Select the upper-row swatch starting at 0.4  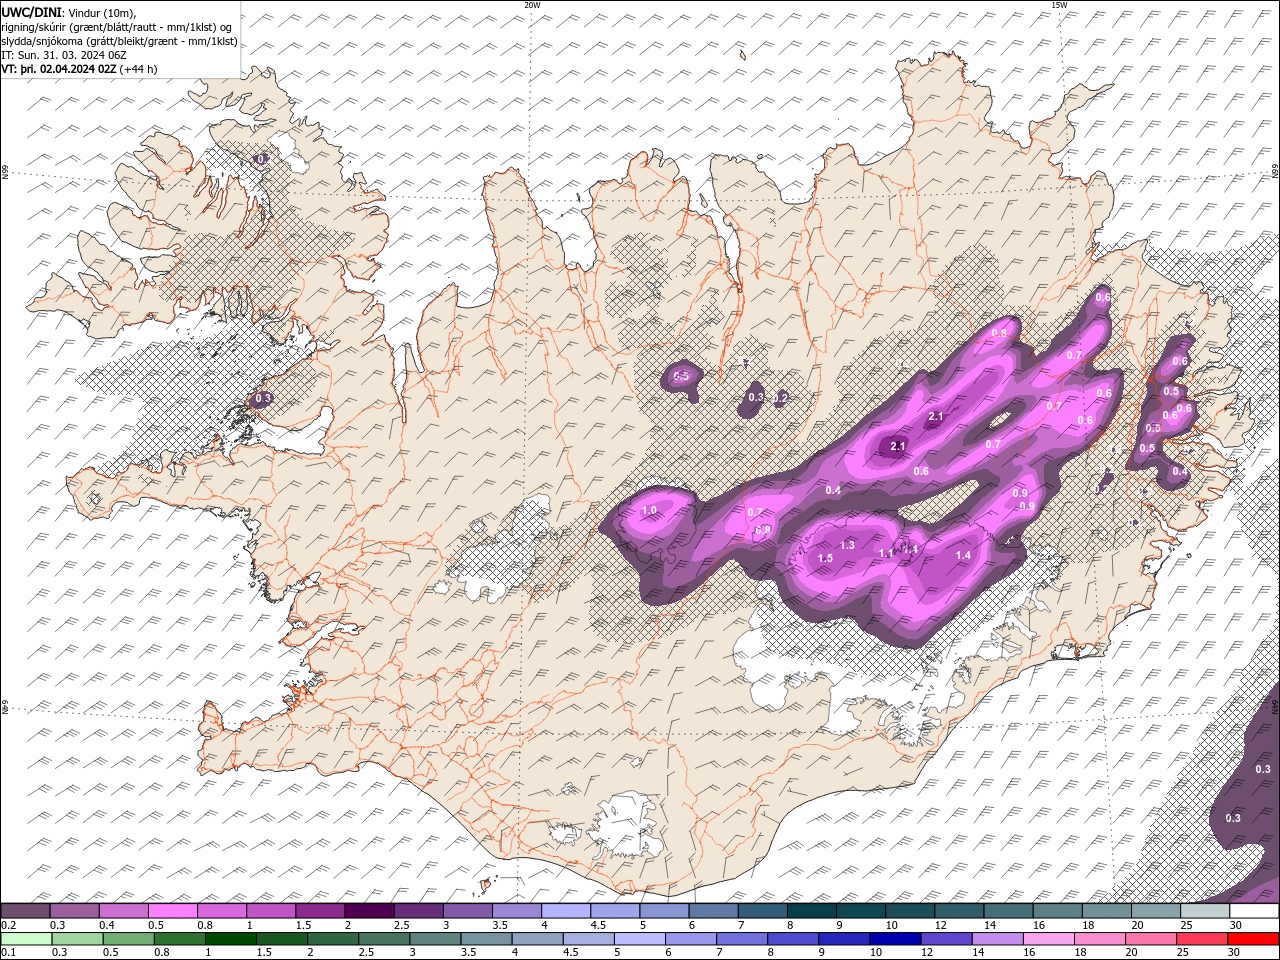123,911
